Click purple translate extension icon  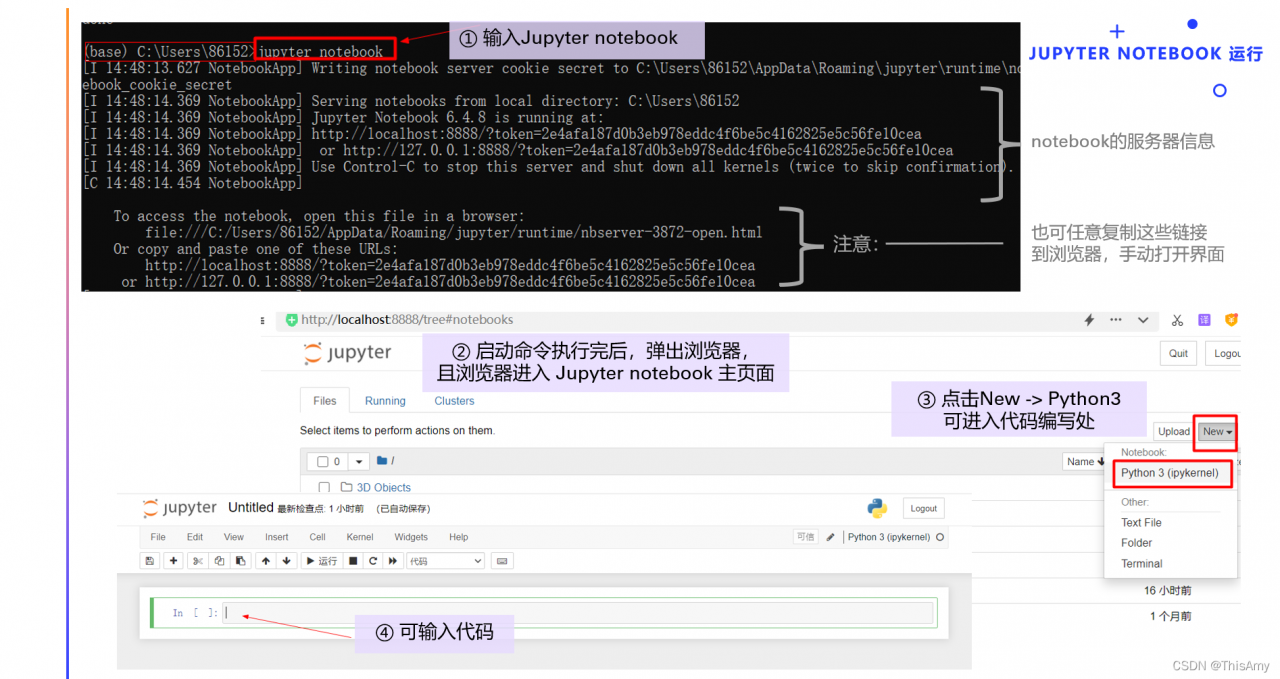coord(1204,320)
